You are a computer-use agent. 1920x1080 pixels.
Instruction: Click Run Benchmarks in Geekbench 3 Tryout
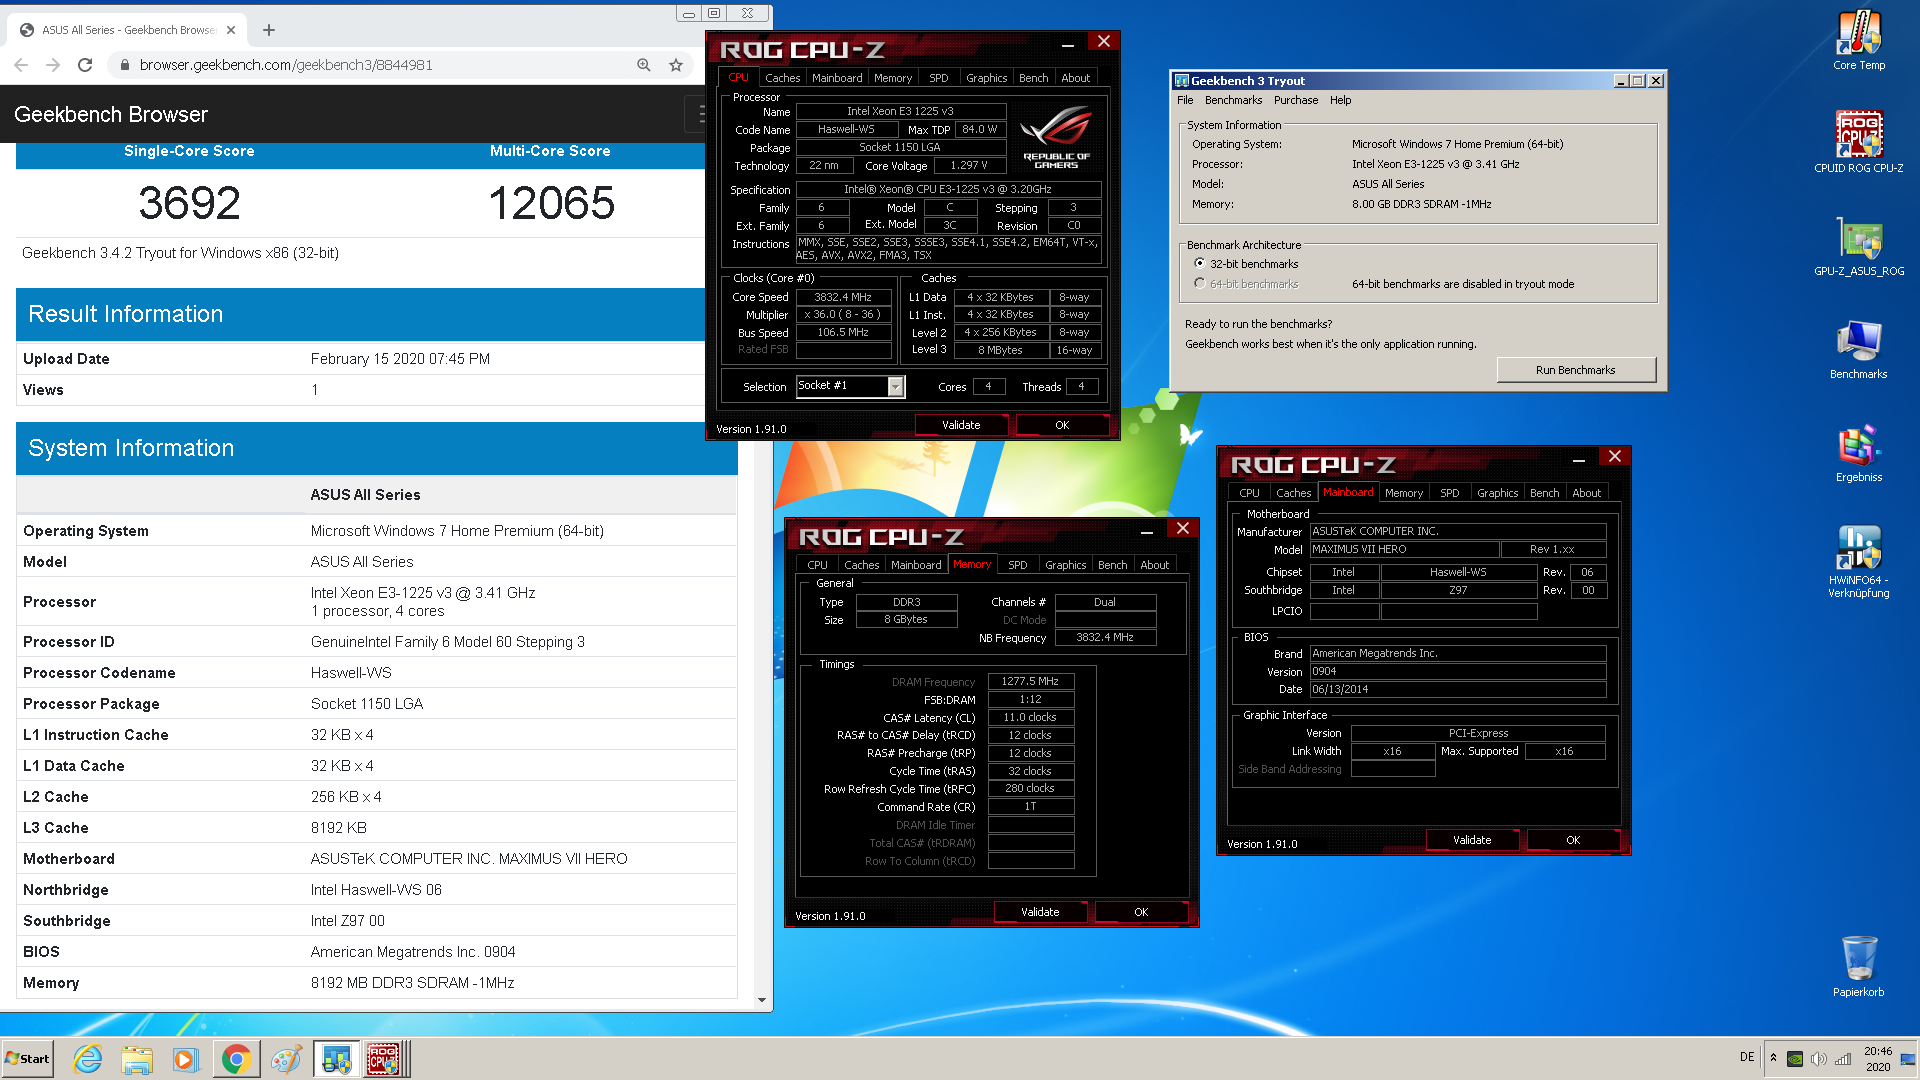pos(1576,370)
